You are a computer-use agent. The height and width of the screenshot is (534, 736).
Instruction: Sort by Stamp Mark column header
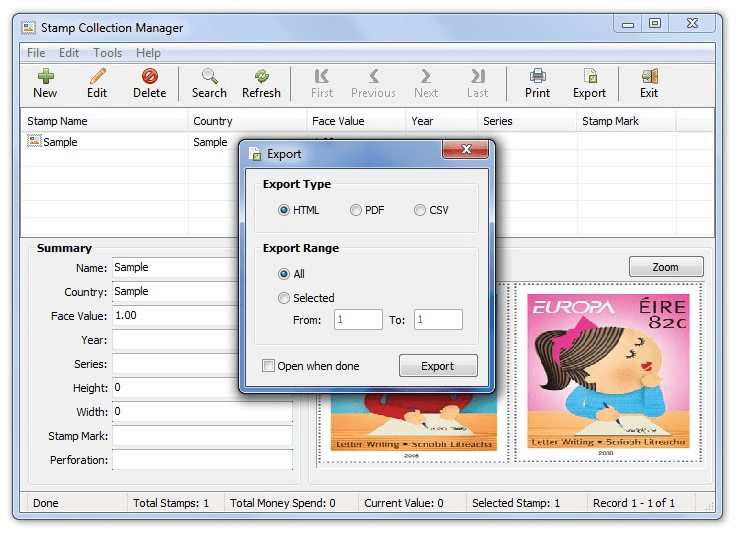(626, 121)
